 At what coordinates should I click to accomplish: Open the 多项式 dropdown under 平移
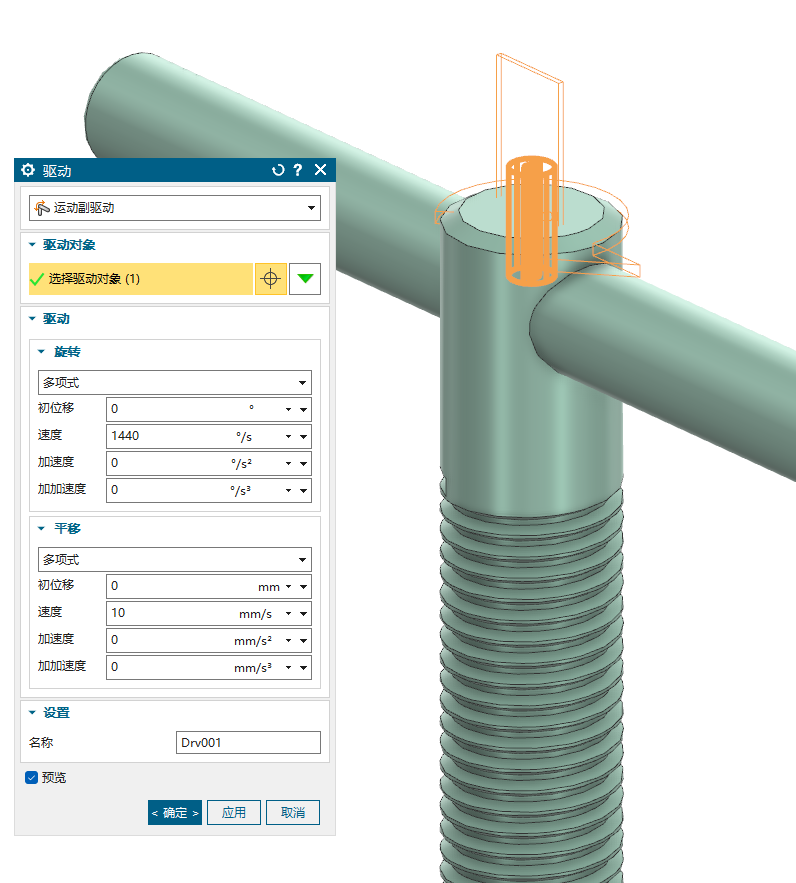tap(175, 559)
